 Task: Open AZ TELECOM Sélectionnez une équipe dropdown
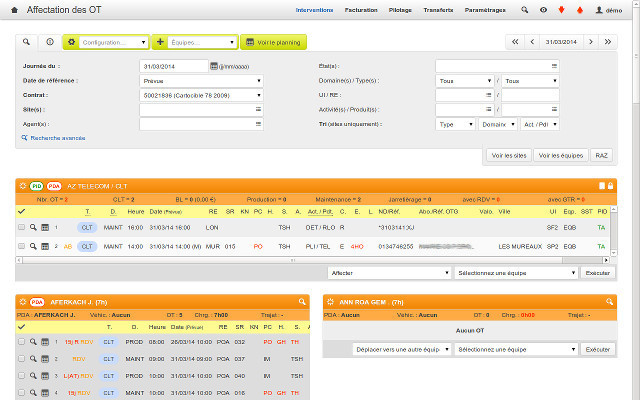[x=516, y=273]
